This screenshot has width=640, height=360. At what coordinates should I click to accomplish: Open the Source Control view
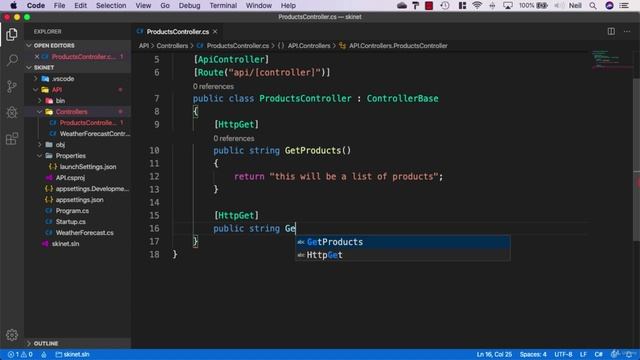pyautogui.click(x=12, y=86)
